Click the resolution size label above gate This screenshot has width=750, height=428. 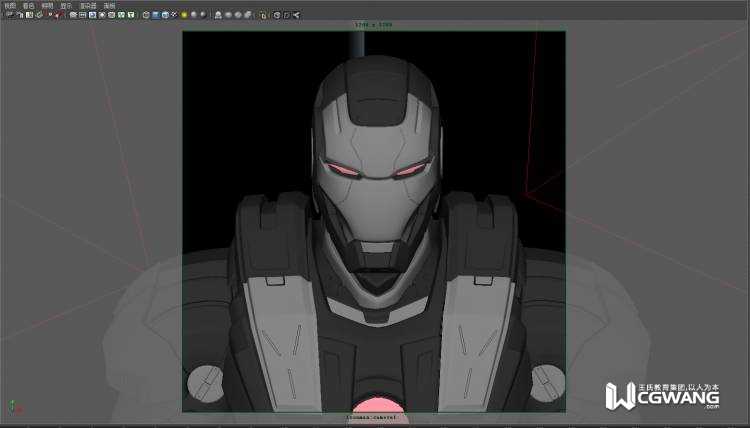click(x=373, y=24)
